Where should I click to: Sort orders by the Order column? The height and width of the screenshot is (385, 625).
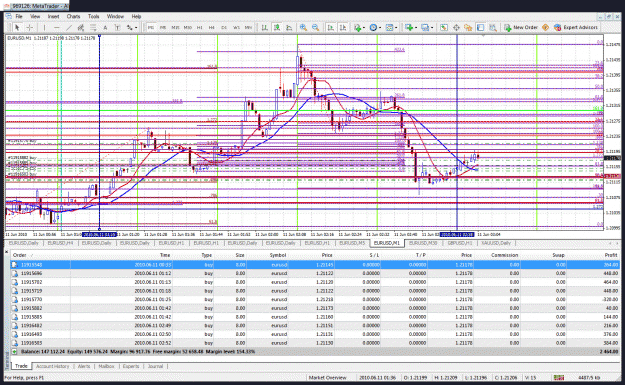20,255
